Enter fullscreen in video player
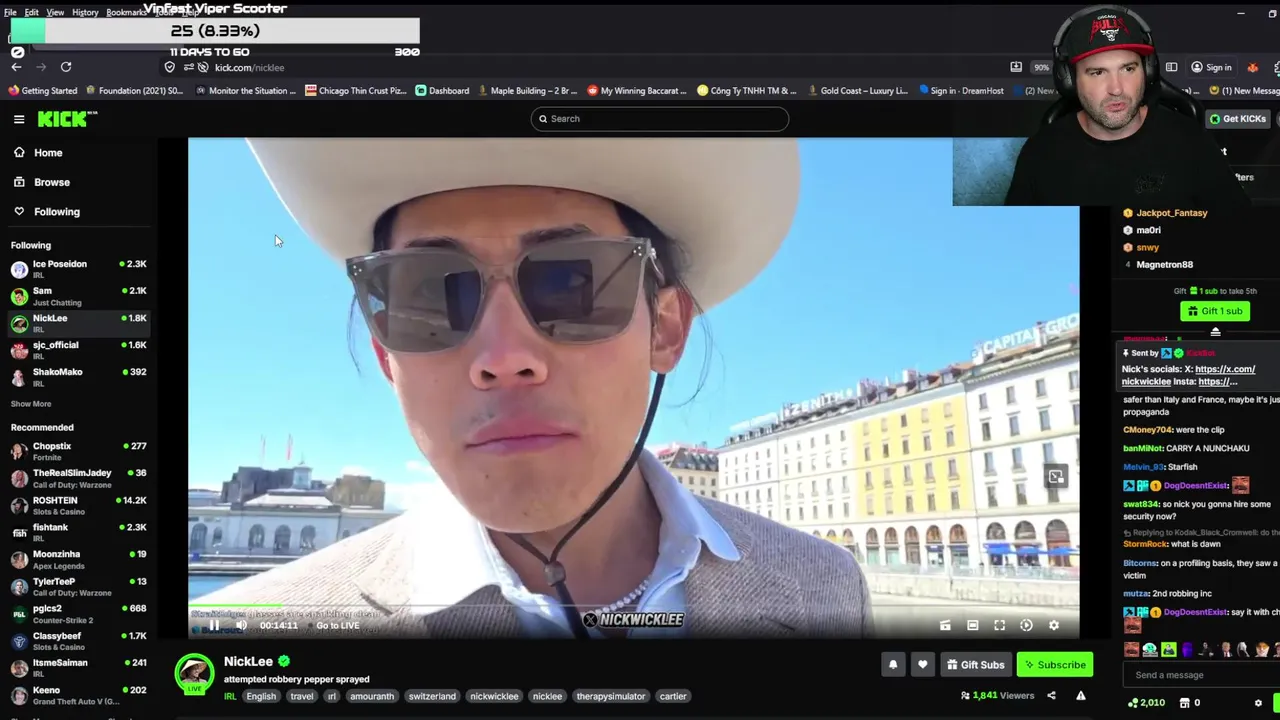The image size is (1280, 720). 999,626
